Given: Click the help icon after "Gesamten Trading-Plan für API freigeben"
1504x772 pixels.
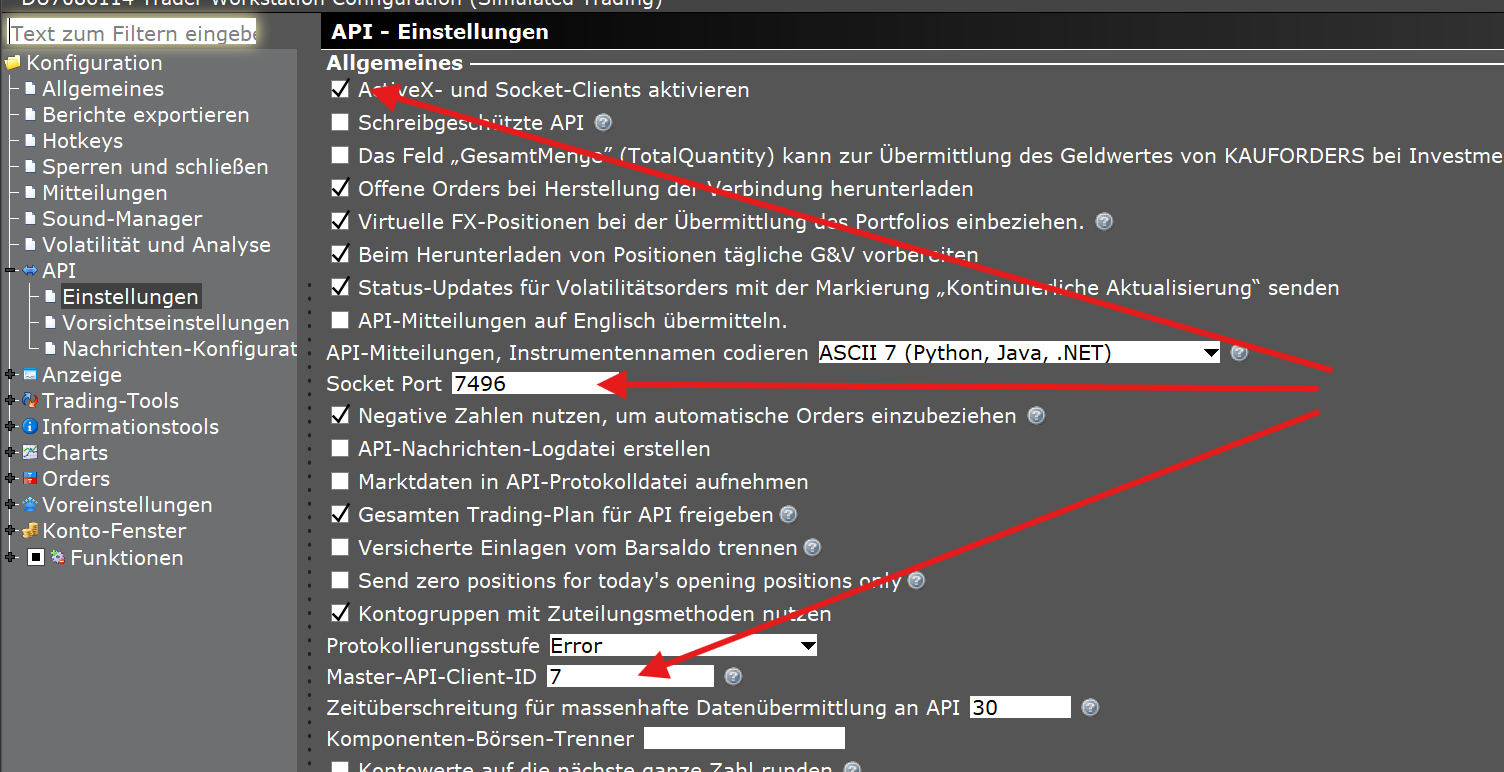Looking at the screenshot, I should 789,515.
